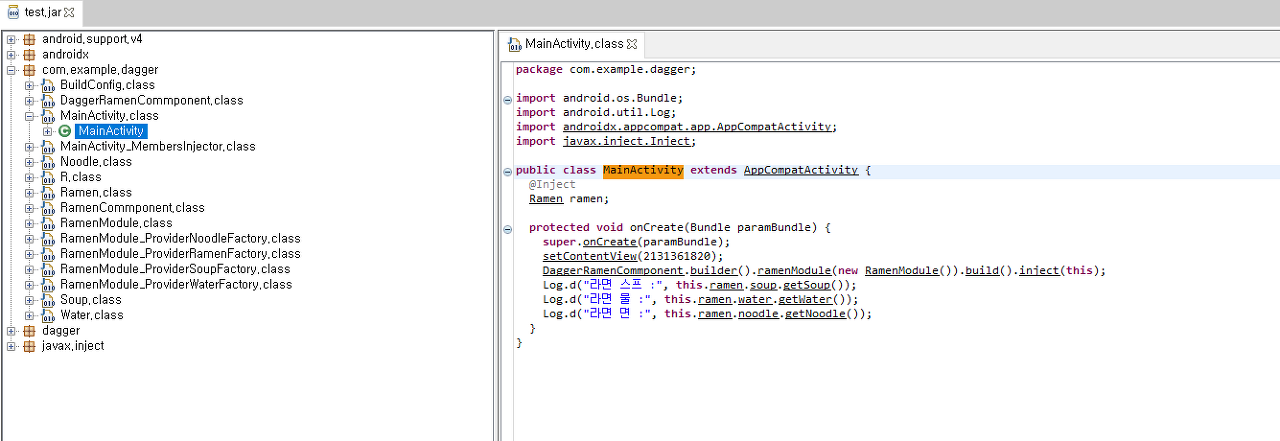Click the android.support.v4 package icon
This screenshot has width=1280, height=441.
[x=29, y=39]
